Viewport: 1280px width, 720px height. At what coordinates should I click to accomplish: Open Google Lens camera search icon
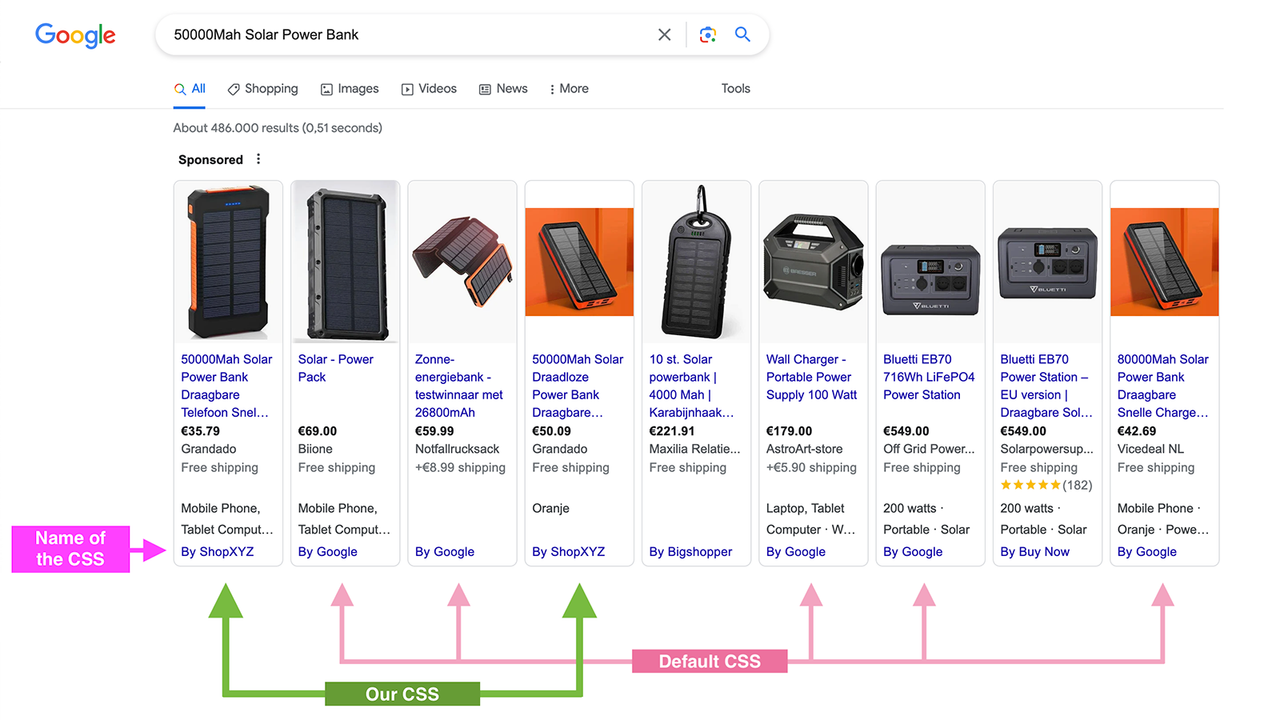[708, 35]
